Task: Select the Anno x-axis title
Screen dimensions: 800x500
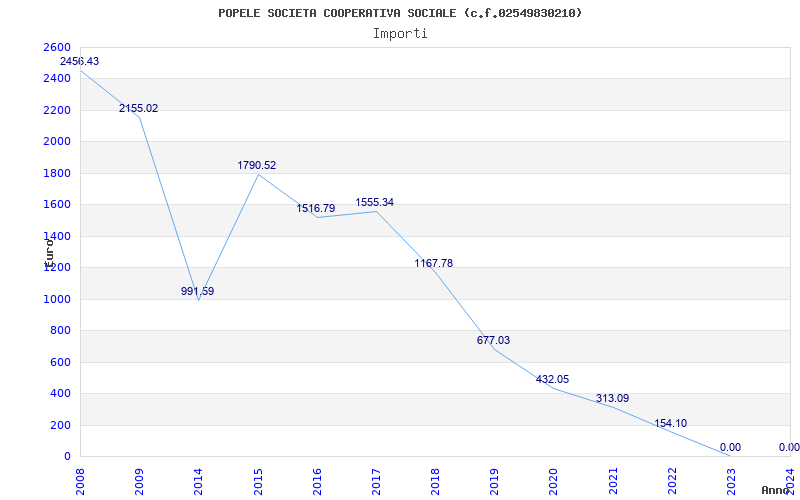Action: tap(776, 491)
